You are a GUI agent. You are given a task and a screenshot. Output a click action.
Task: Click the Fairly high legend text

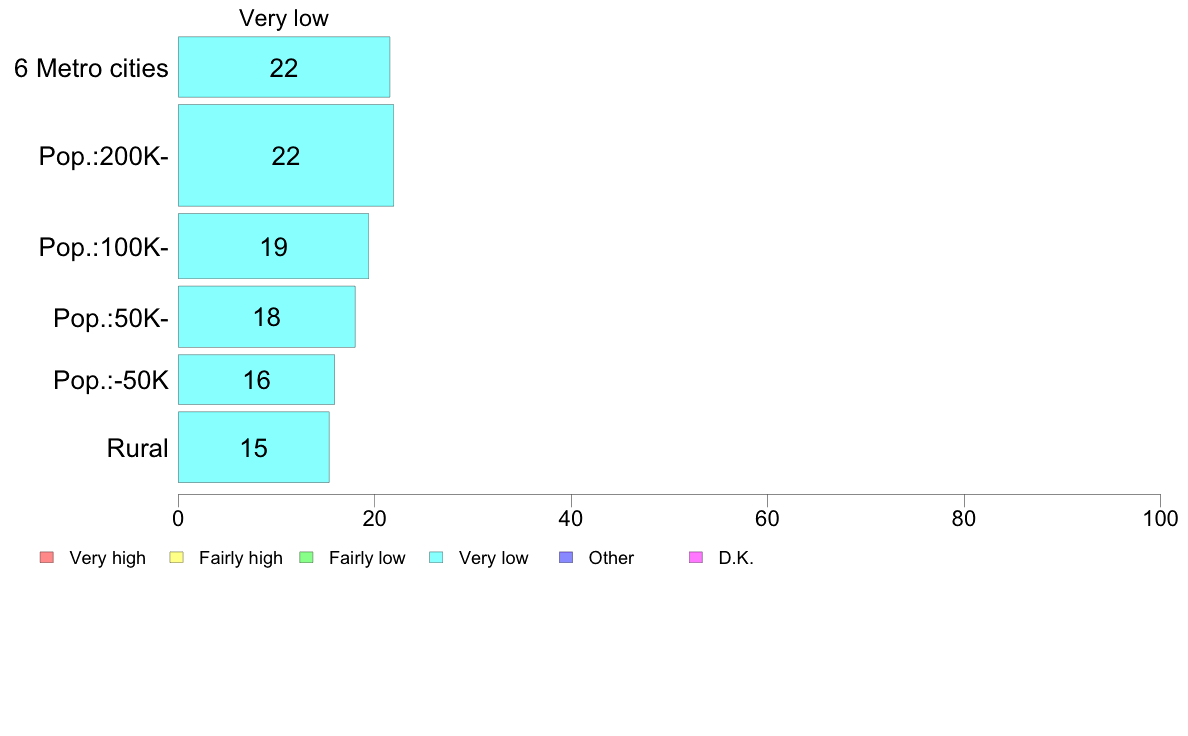coord(241,559)
